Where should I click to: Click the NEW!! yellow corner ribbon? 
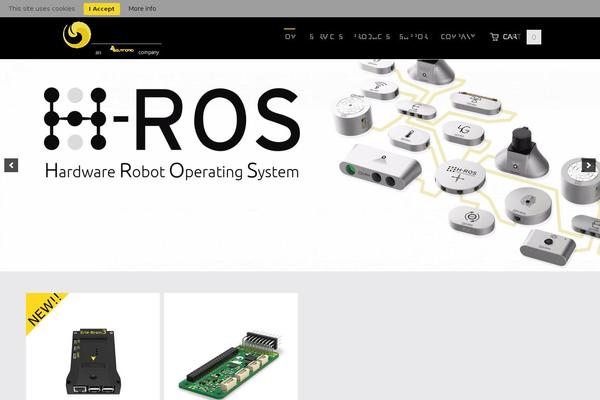[44, 310]
